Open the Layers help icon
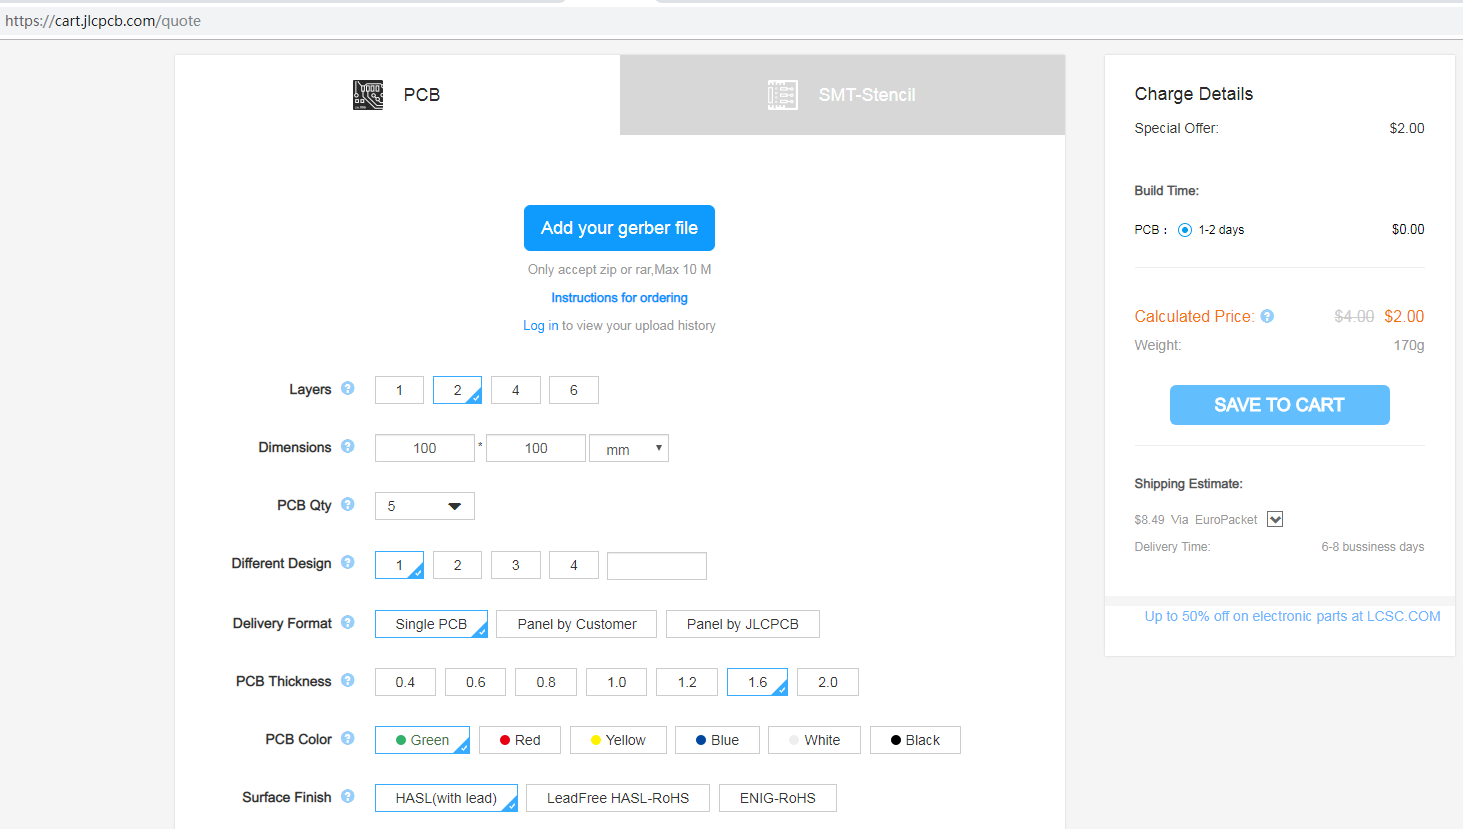This screenshot has width=1463, height=829. (347, 388)
